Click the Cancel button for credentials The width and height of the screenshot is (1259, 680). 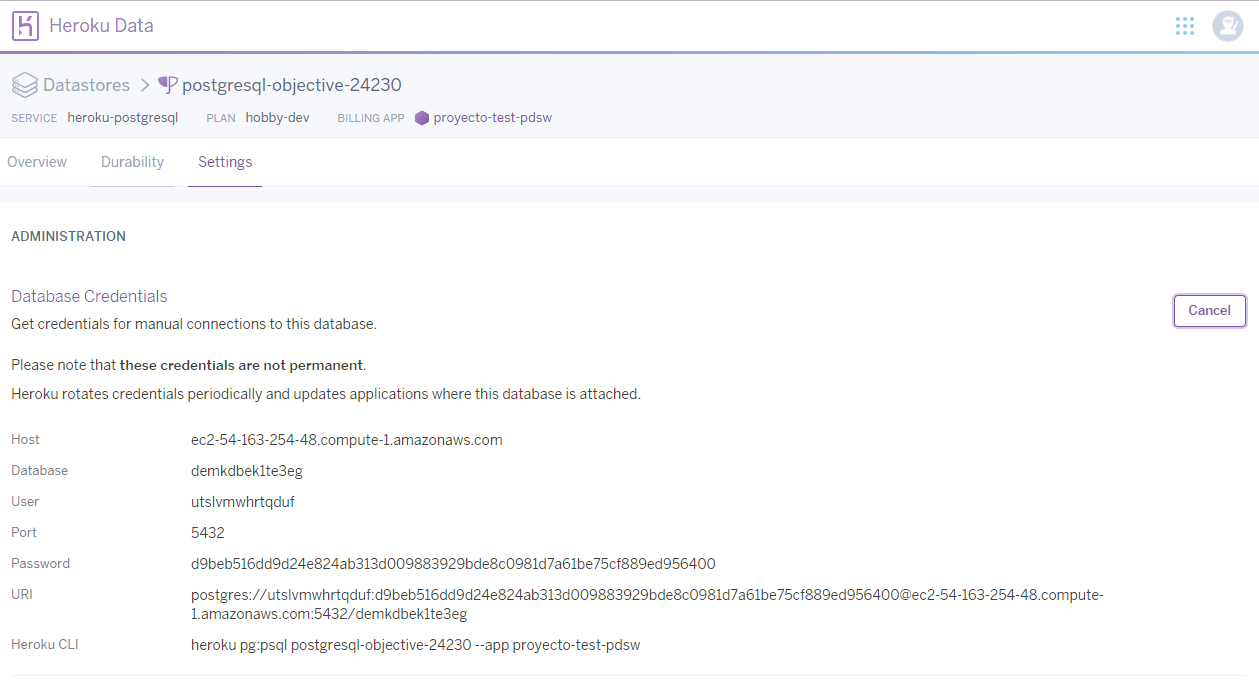[1209, 311]
